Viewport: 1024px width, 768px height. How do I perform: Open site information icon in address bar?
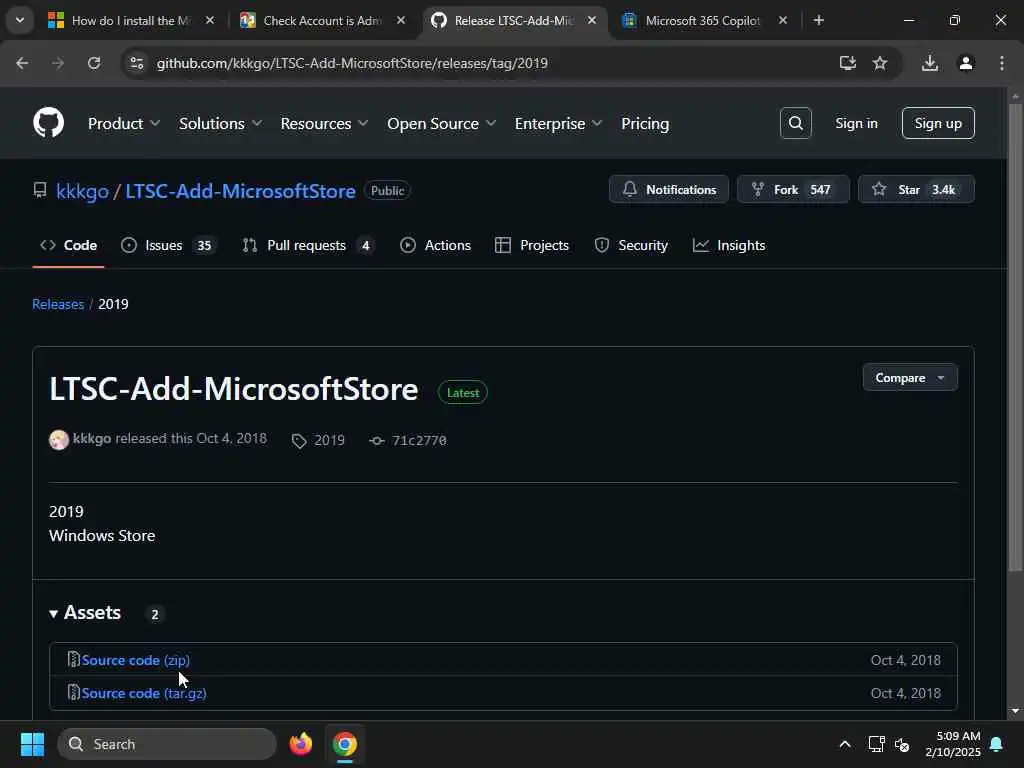point(136,63)
